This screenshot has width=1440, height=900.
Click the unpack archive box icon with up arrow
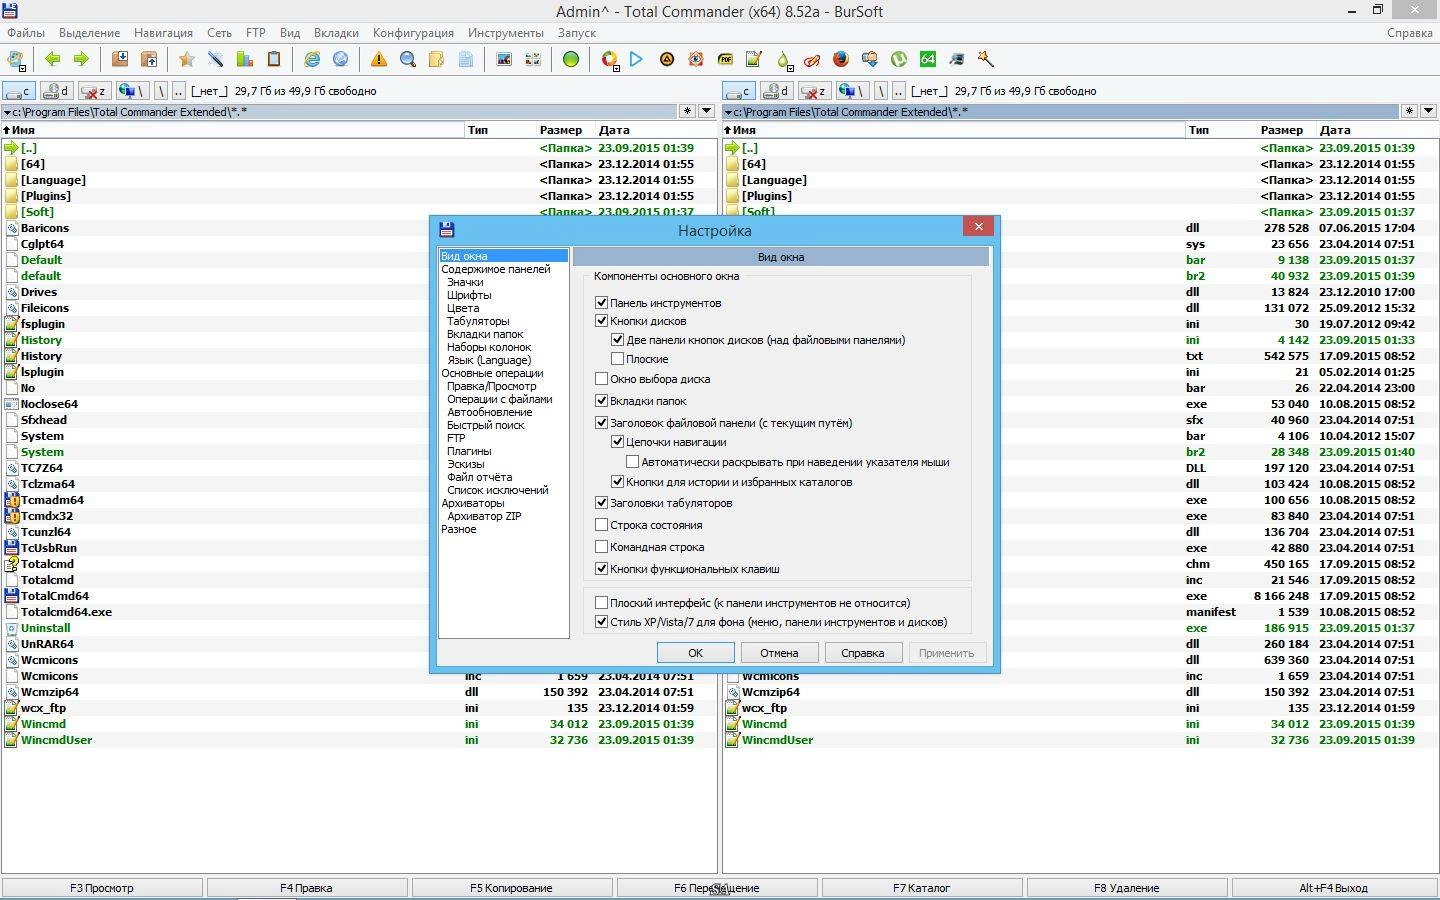coord(149,59)
